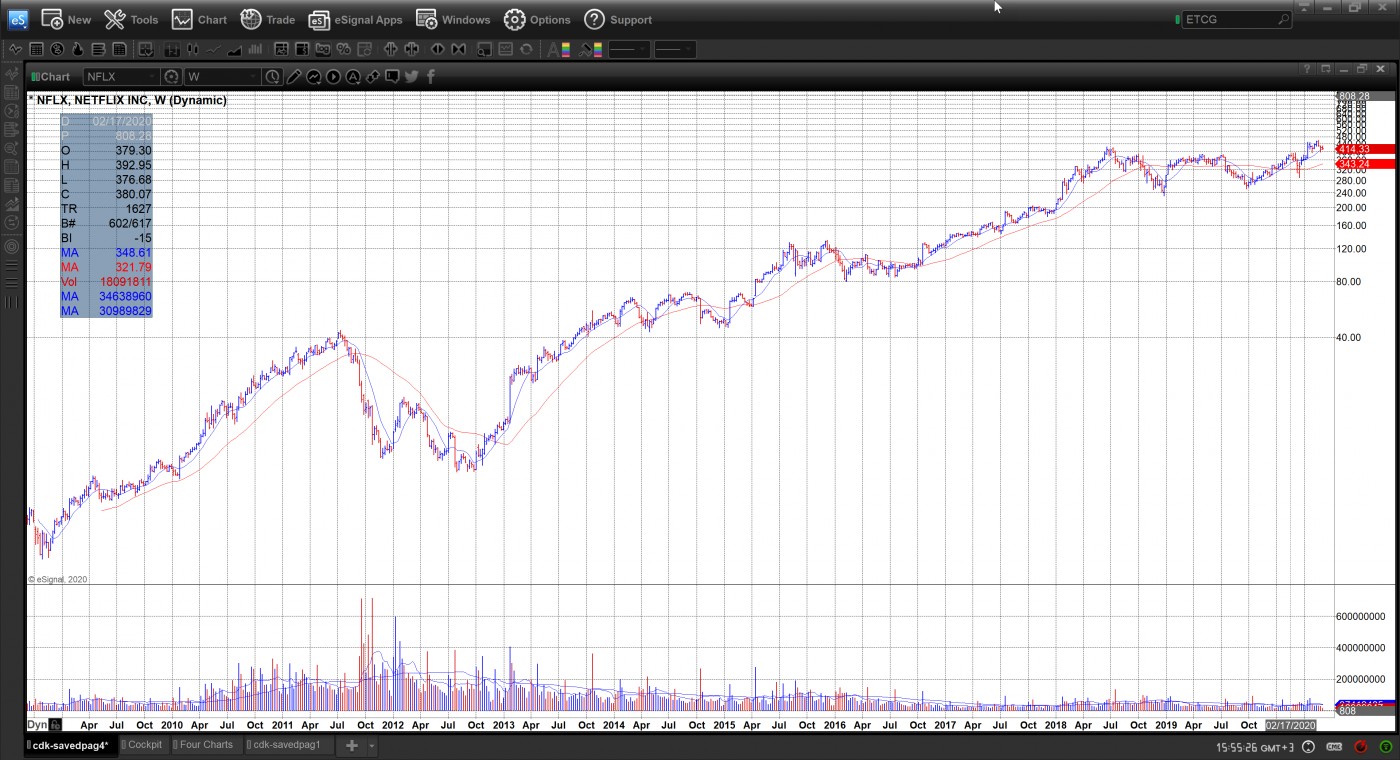Click the blue MA 348.61 value
1400x760 pixels.
pos(131,253)
